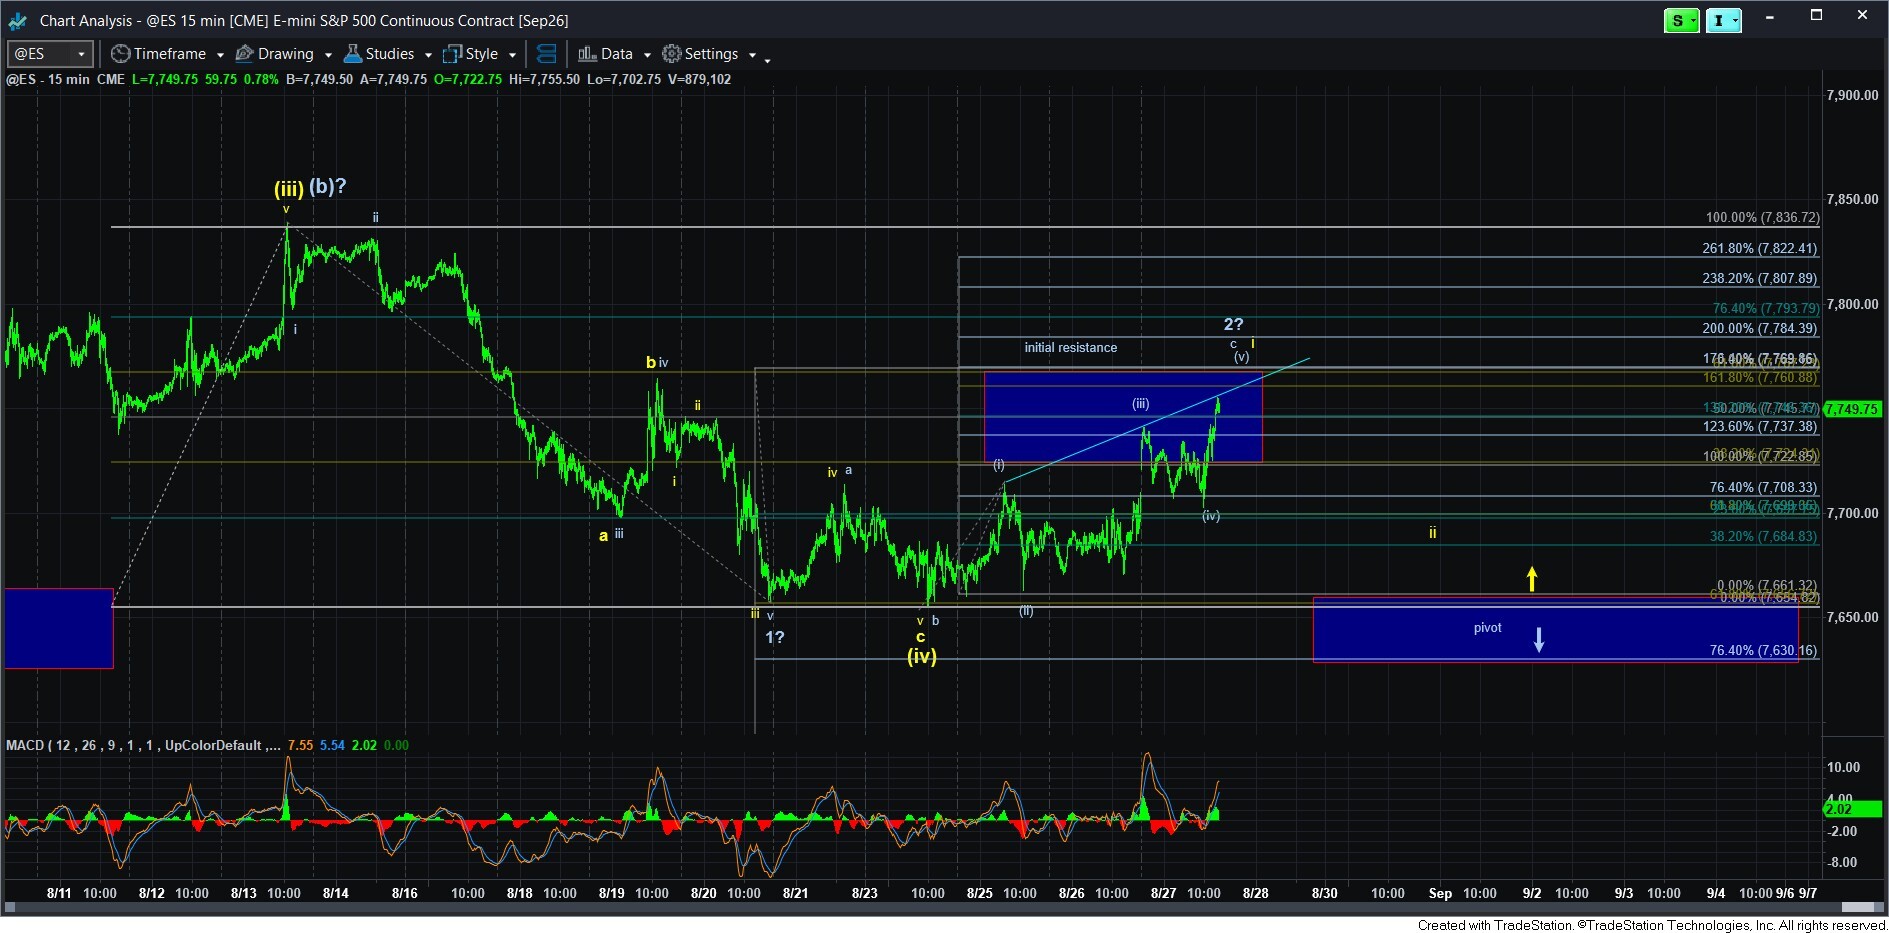1889x933 pixels.
Task: Click the '8/21' date on the time axis
Action: click(x=795, y=893)
